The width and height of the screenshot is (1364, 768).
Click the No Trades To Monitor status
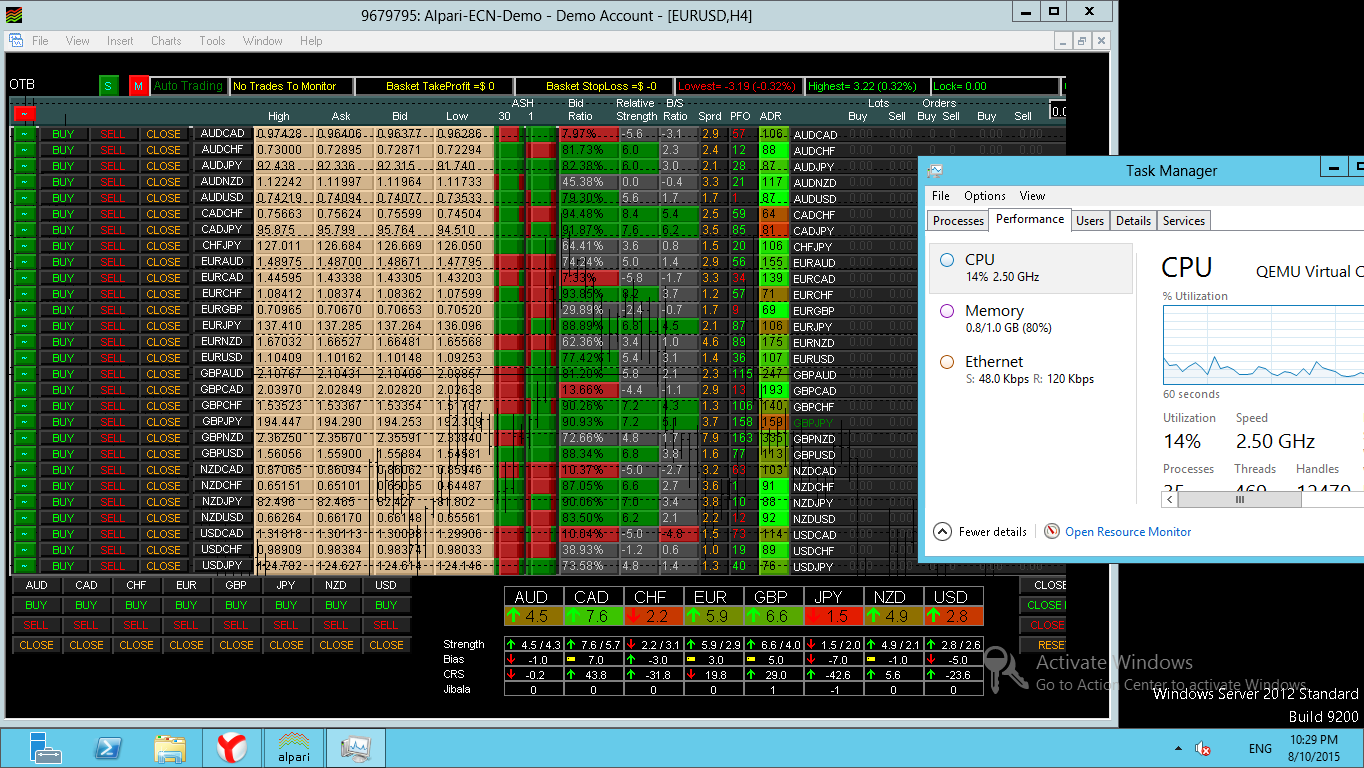(290, 86)
